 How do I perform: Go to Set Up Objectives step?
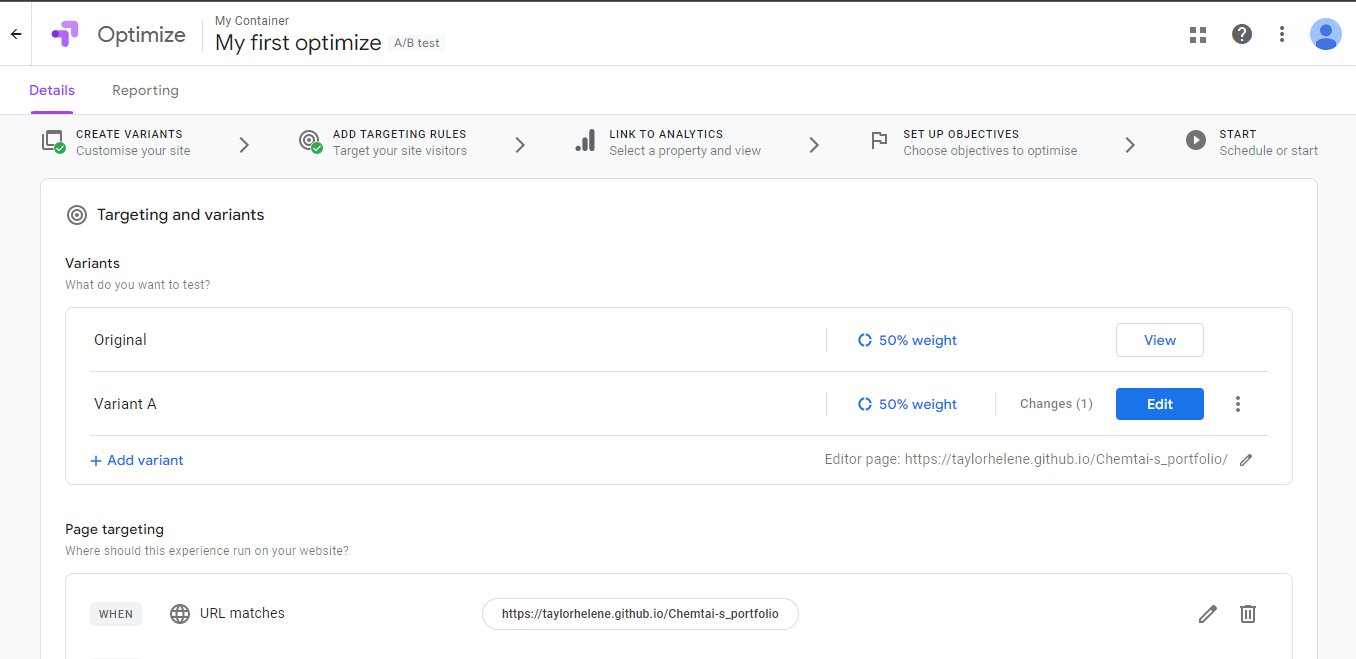click(x=974, y=142)
